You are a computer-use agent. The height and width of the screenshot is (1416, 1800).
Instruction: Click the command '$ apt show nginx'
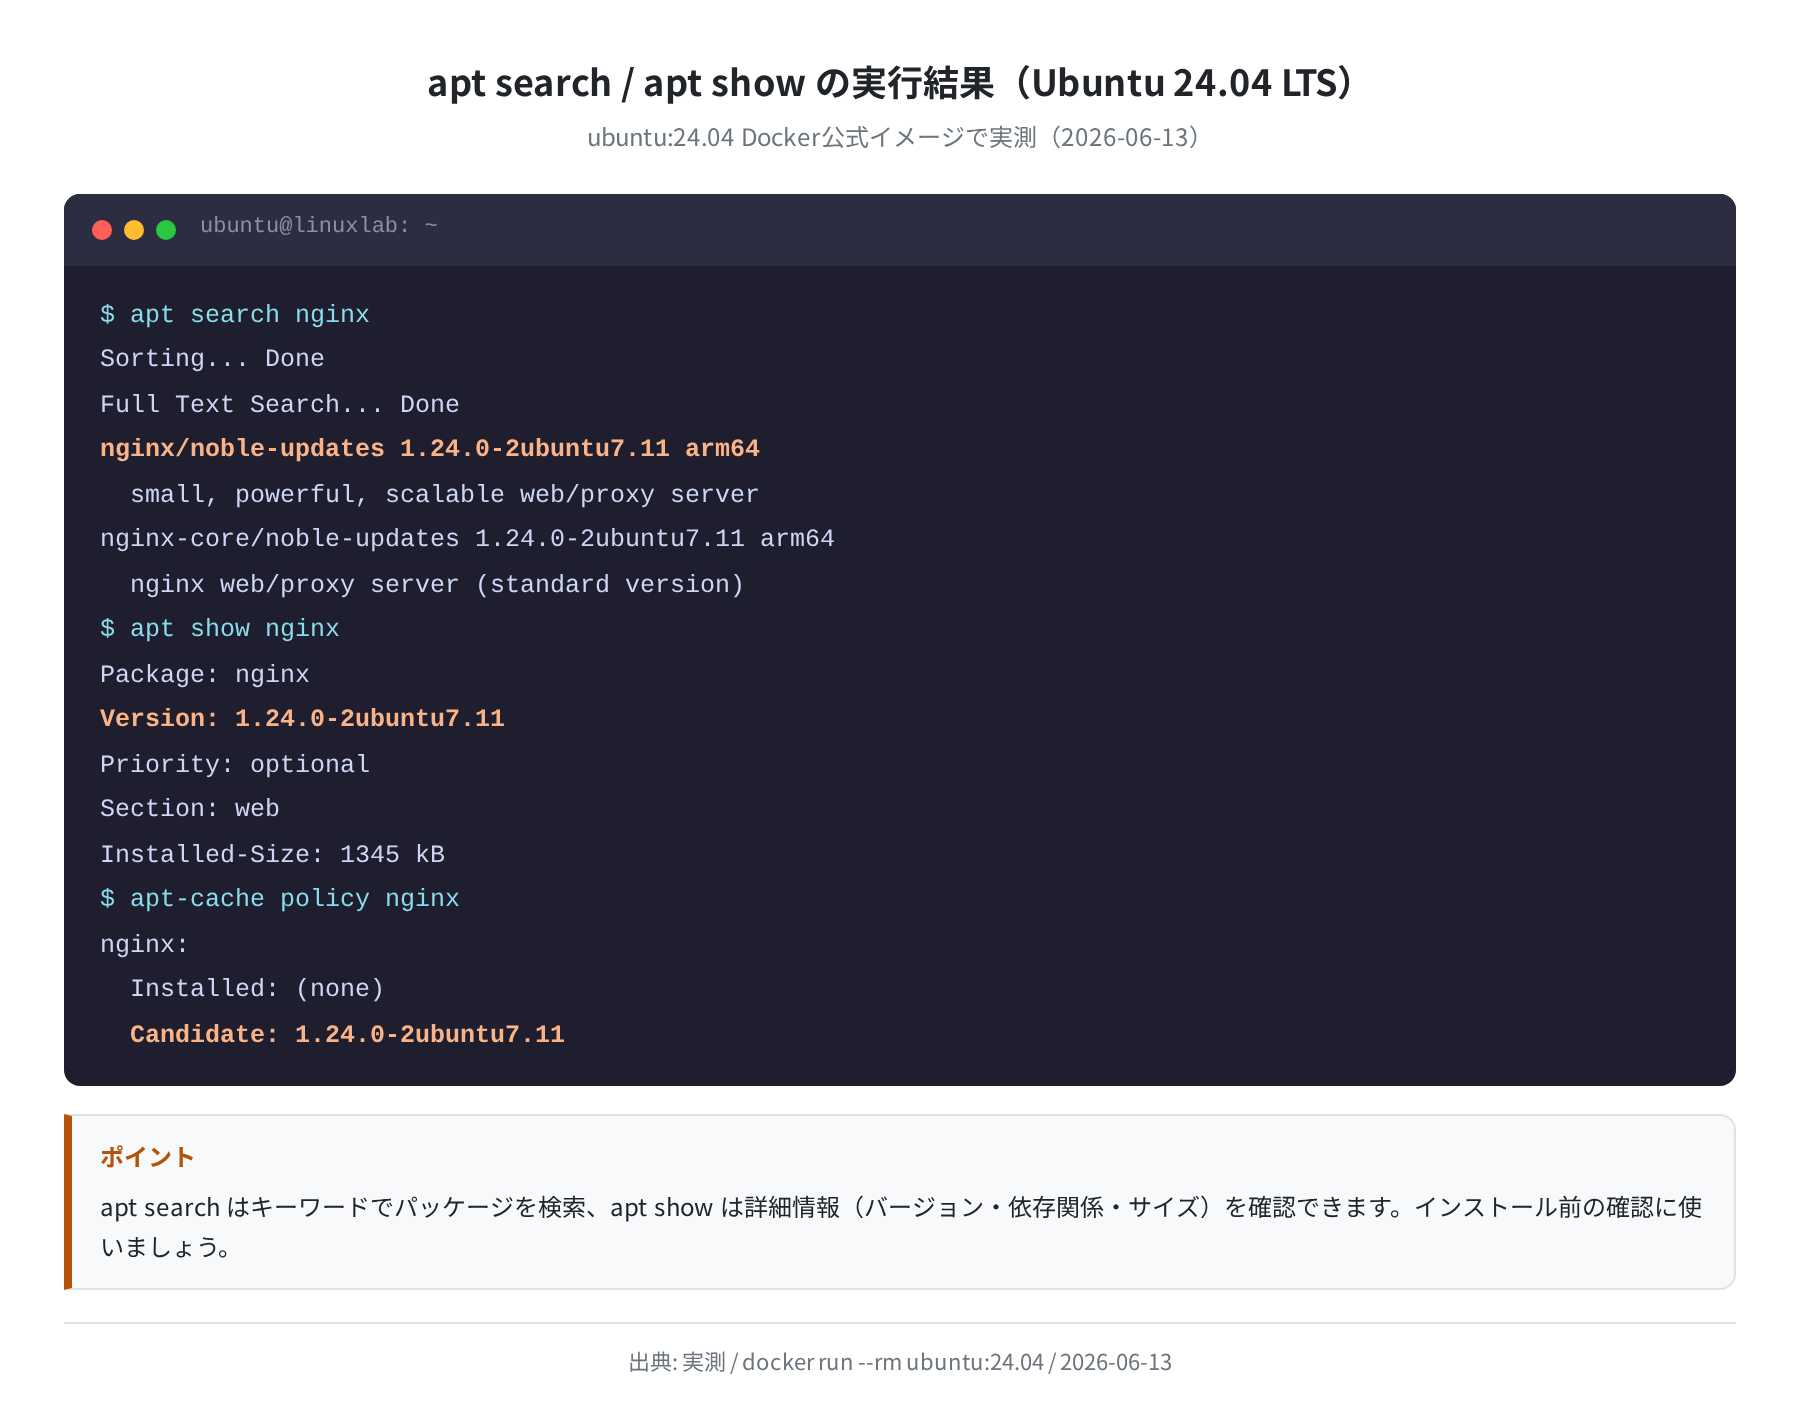point(220,629)
